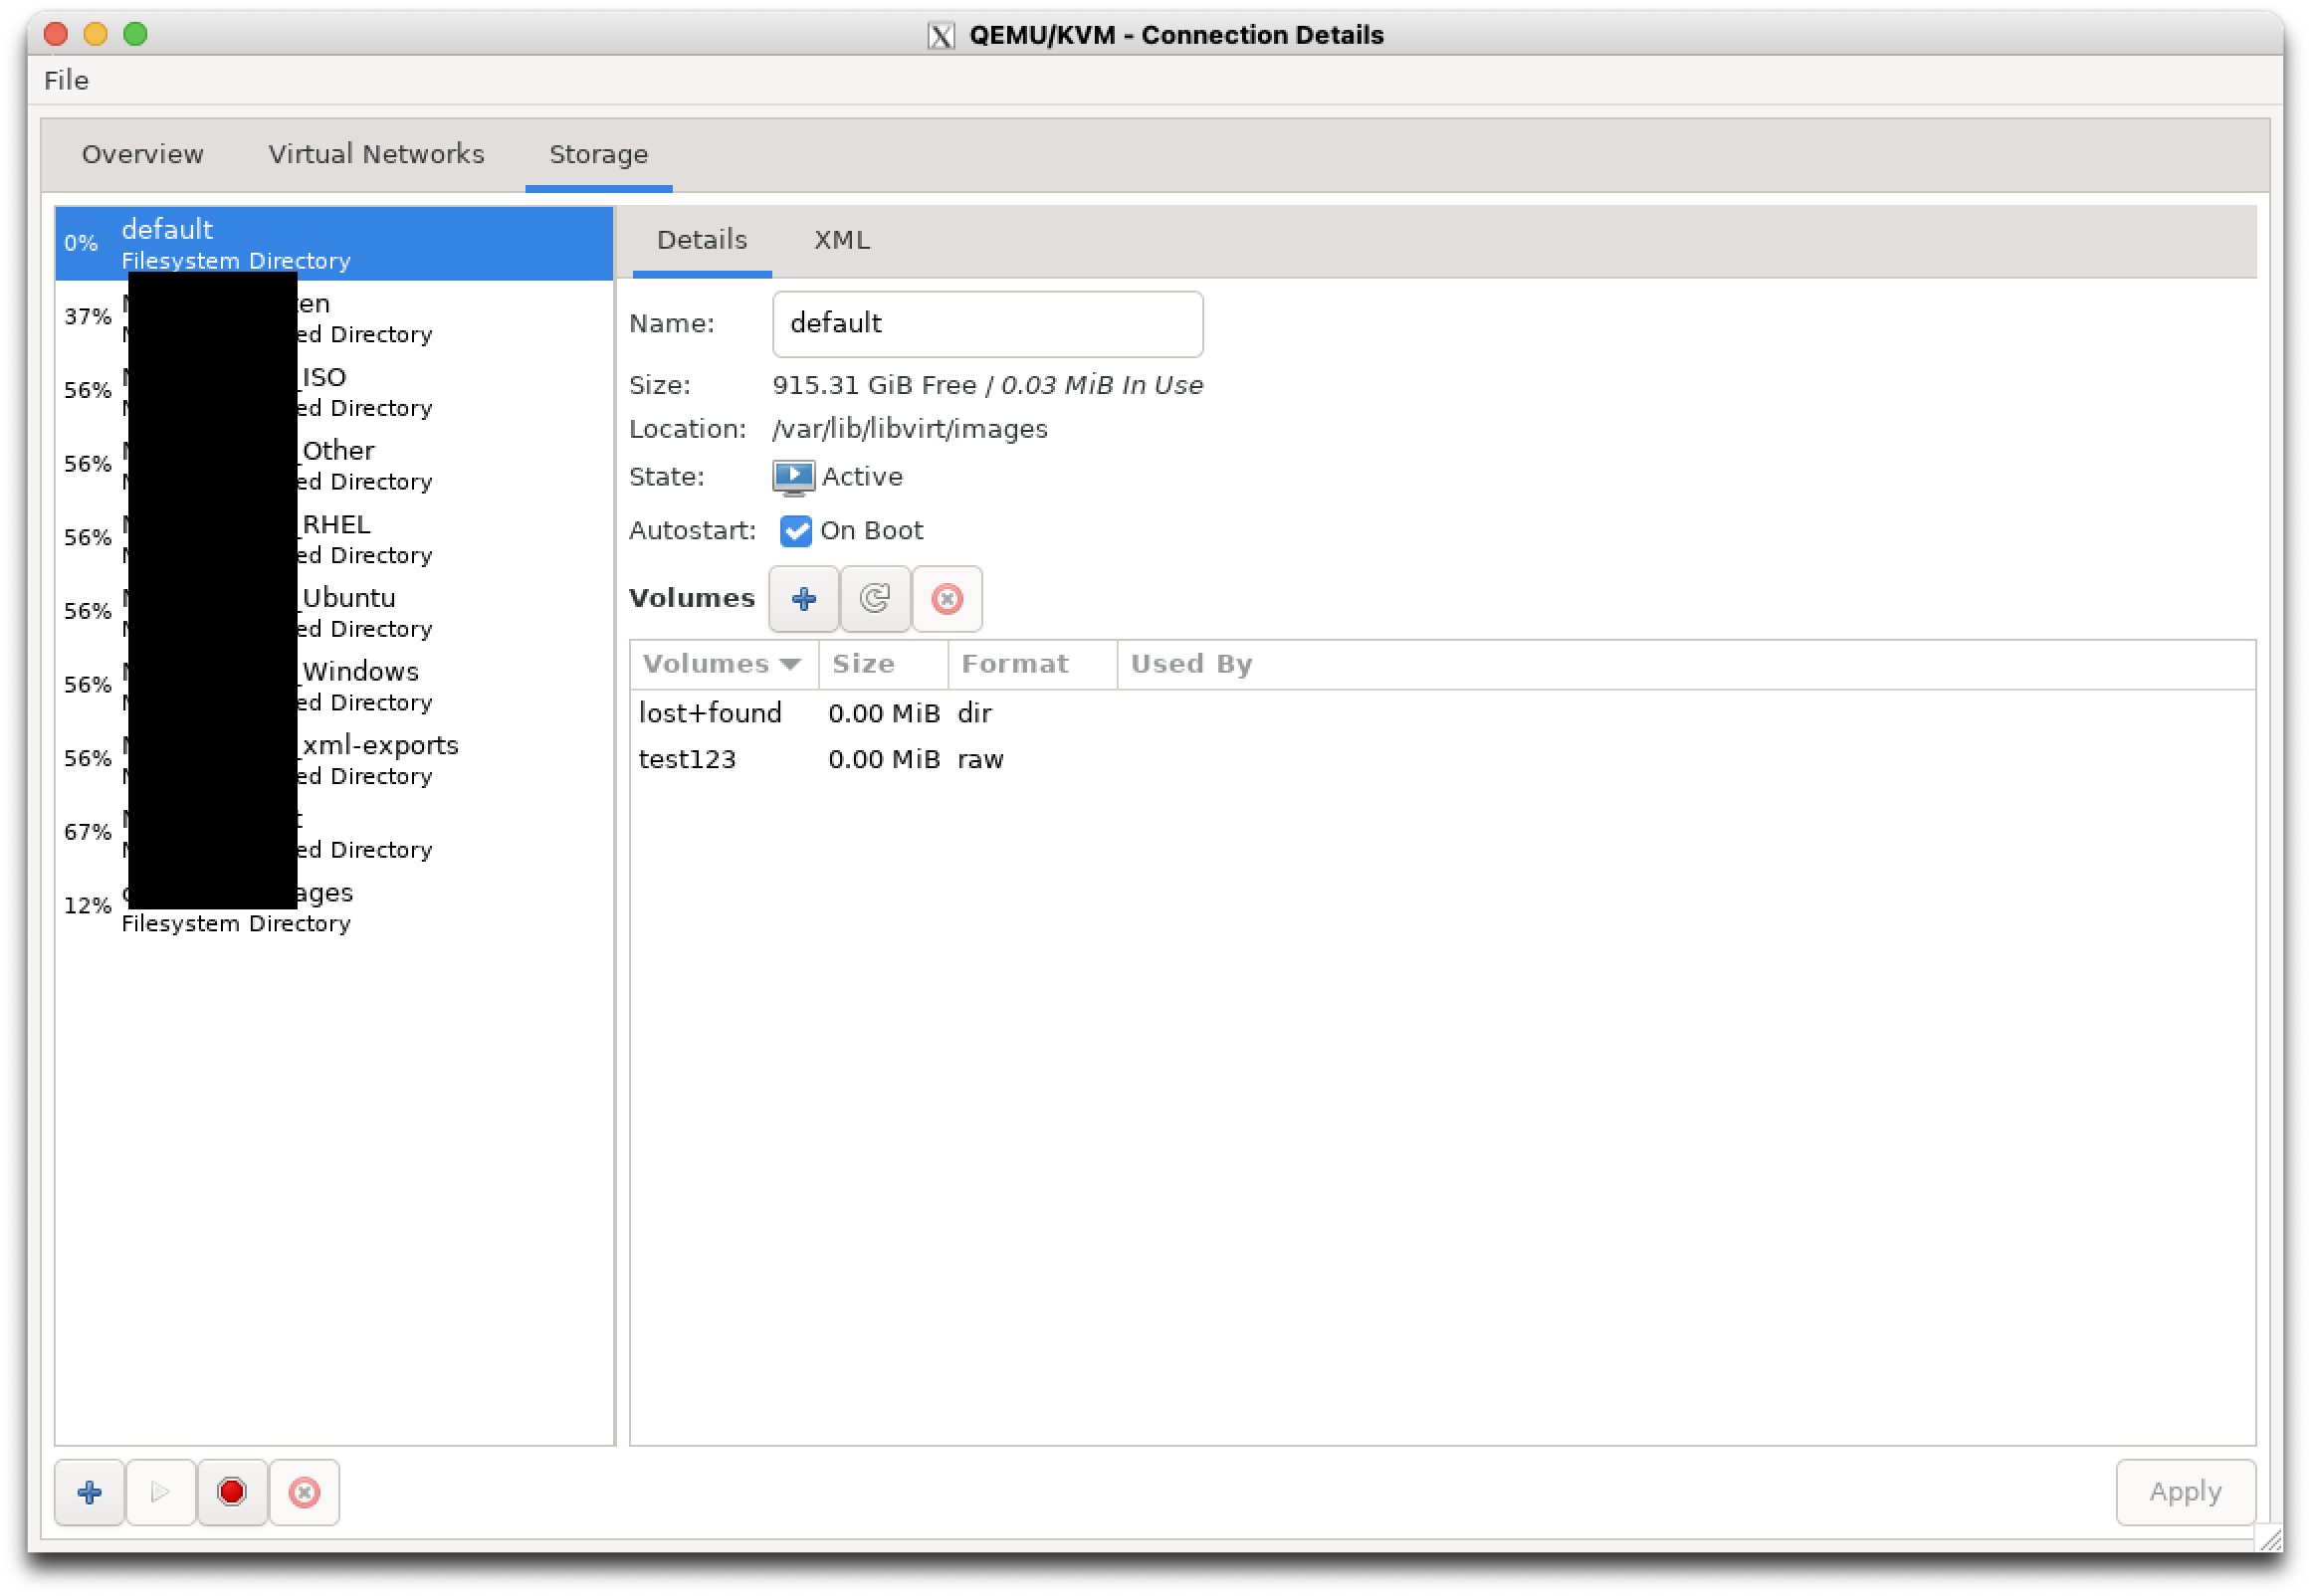Refresh the volume list
Viewport: 2311px width, 1596px height.
tap(875, 598)
